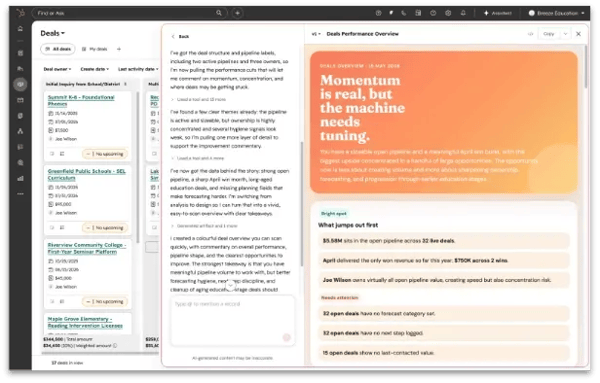This screenshot has height=383, width=600.
Task: Open Maple Grove Elementary deal link
Action: (x=85, y=322)
